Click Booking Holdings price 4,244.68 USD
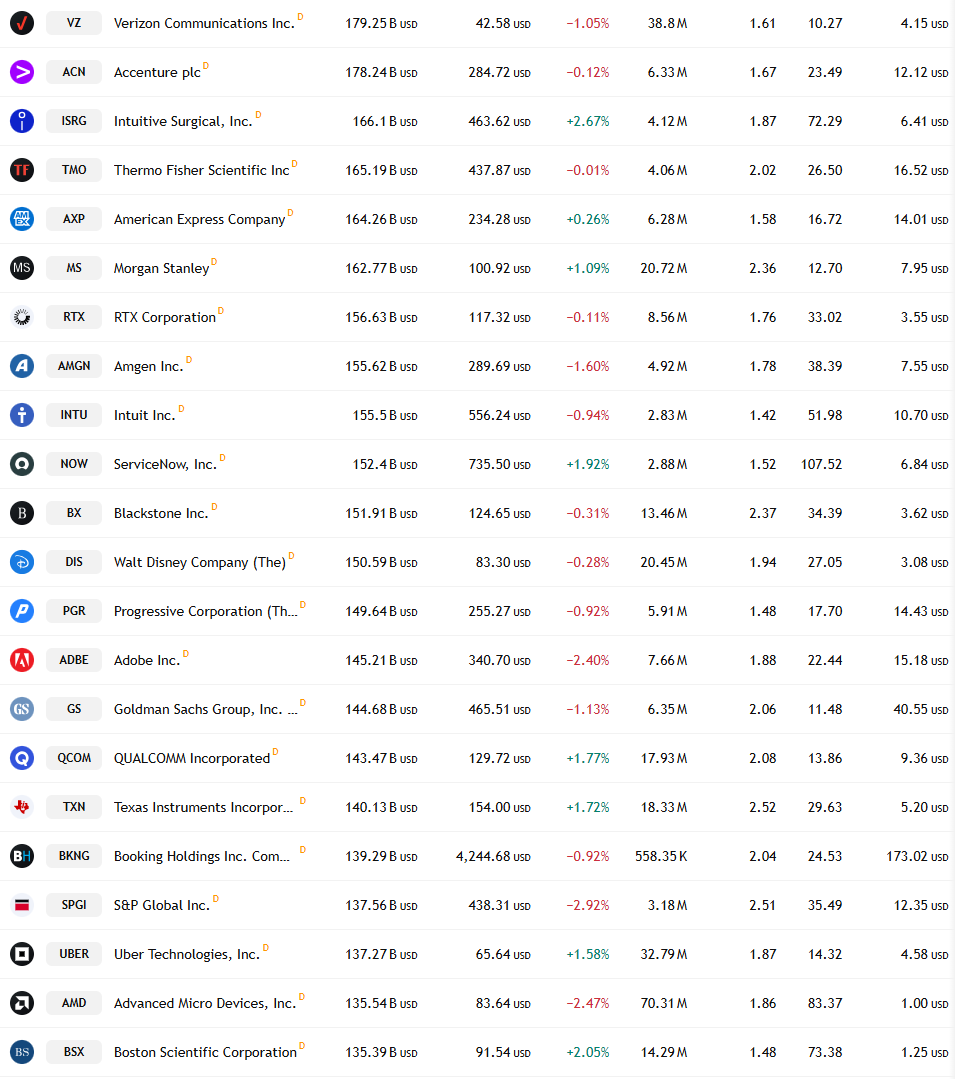 (493, 856)
